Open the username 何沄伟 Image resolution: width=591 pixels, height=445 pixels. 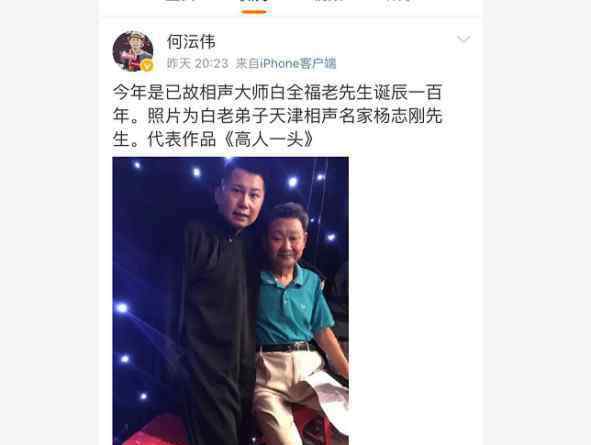click(191, 41)
